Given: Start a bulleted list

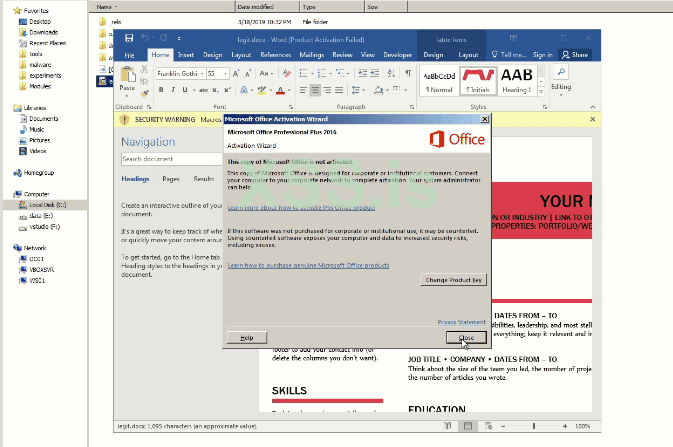Looking at the screenshot, I should click(x=303, y=74).
